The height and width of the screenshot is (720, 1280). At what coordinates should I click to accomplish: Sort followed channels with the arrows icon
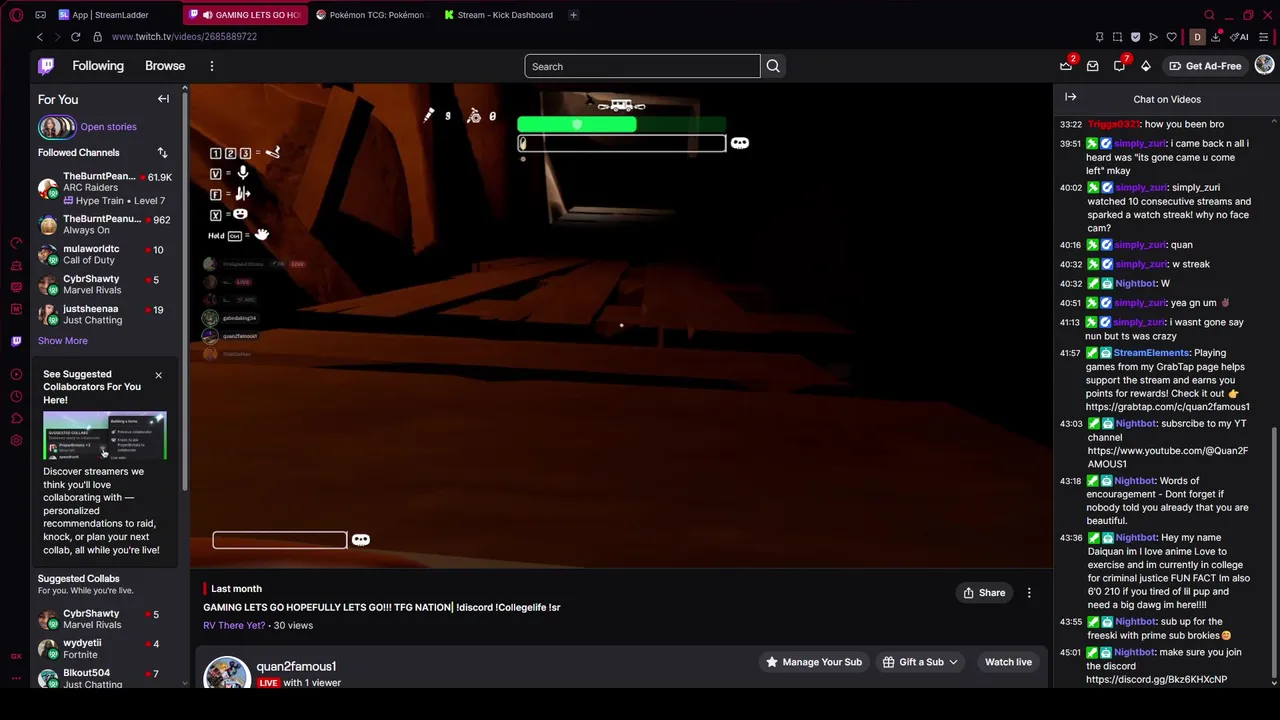pos(162,153)
